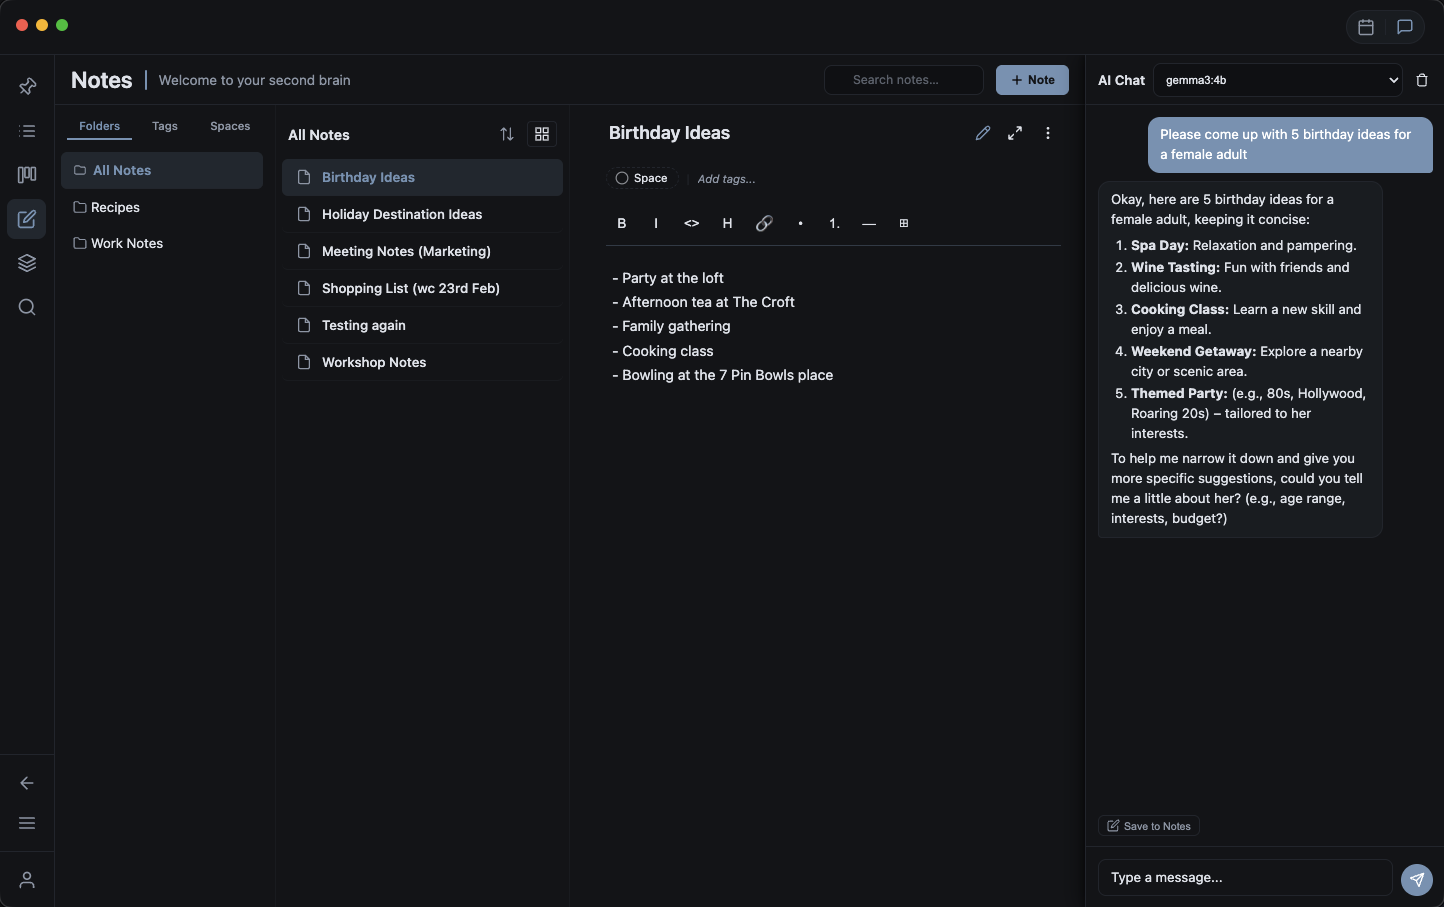
Task: Expand the note to fullscreen view
Action: (1015, 132)
